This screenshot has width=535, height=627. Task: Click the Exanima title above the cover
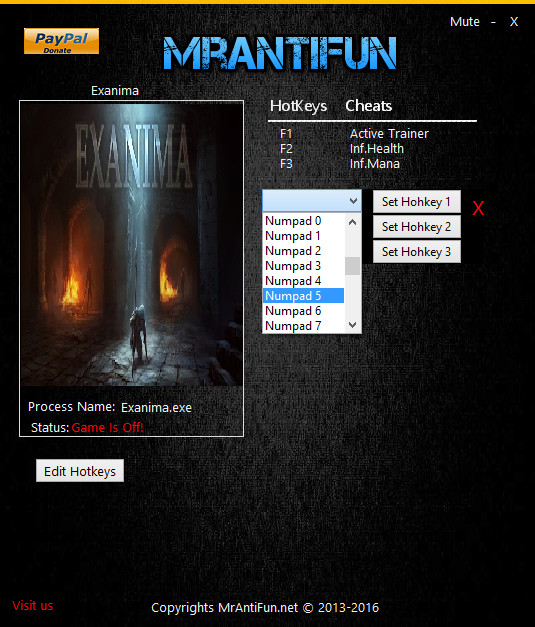click(x=115, y=91)
